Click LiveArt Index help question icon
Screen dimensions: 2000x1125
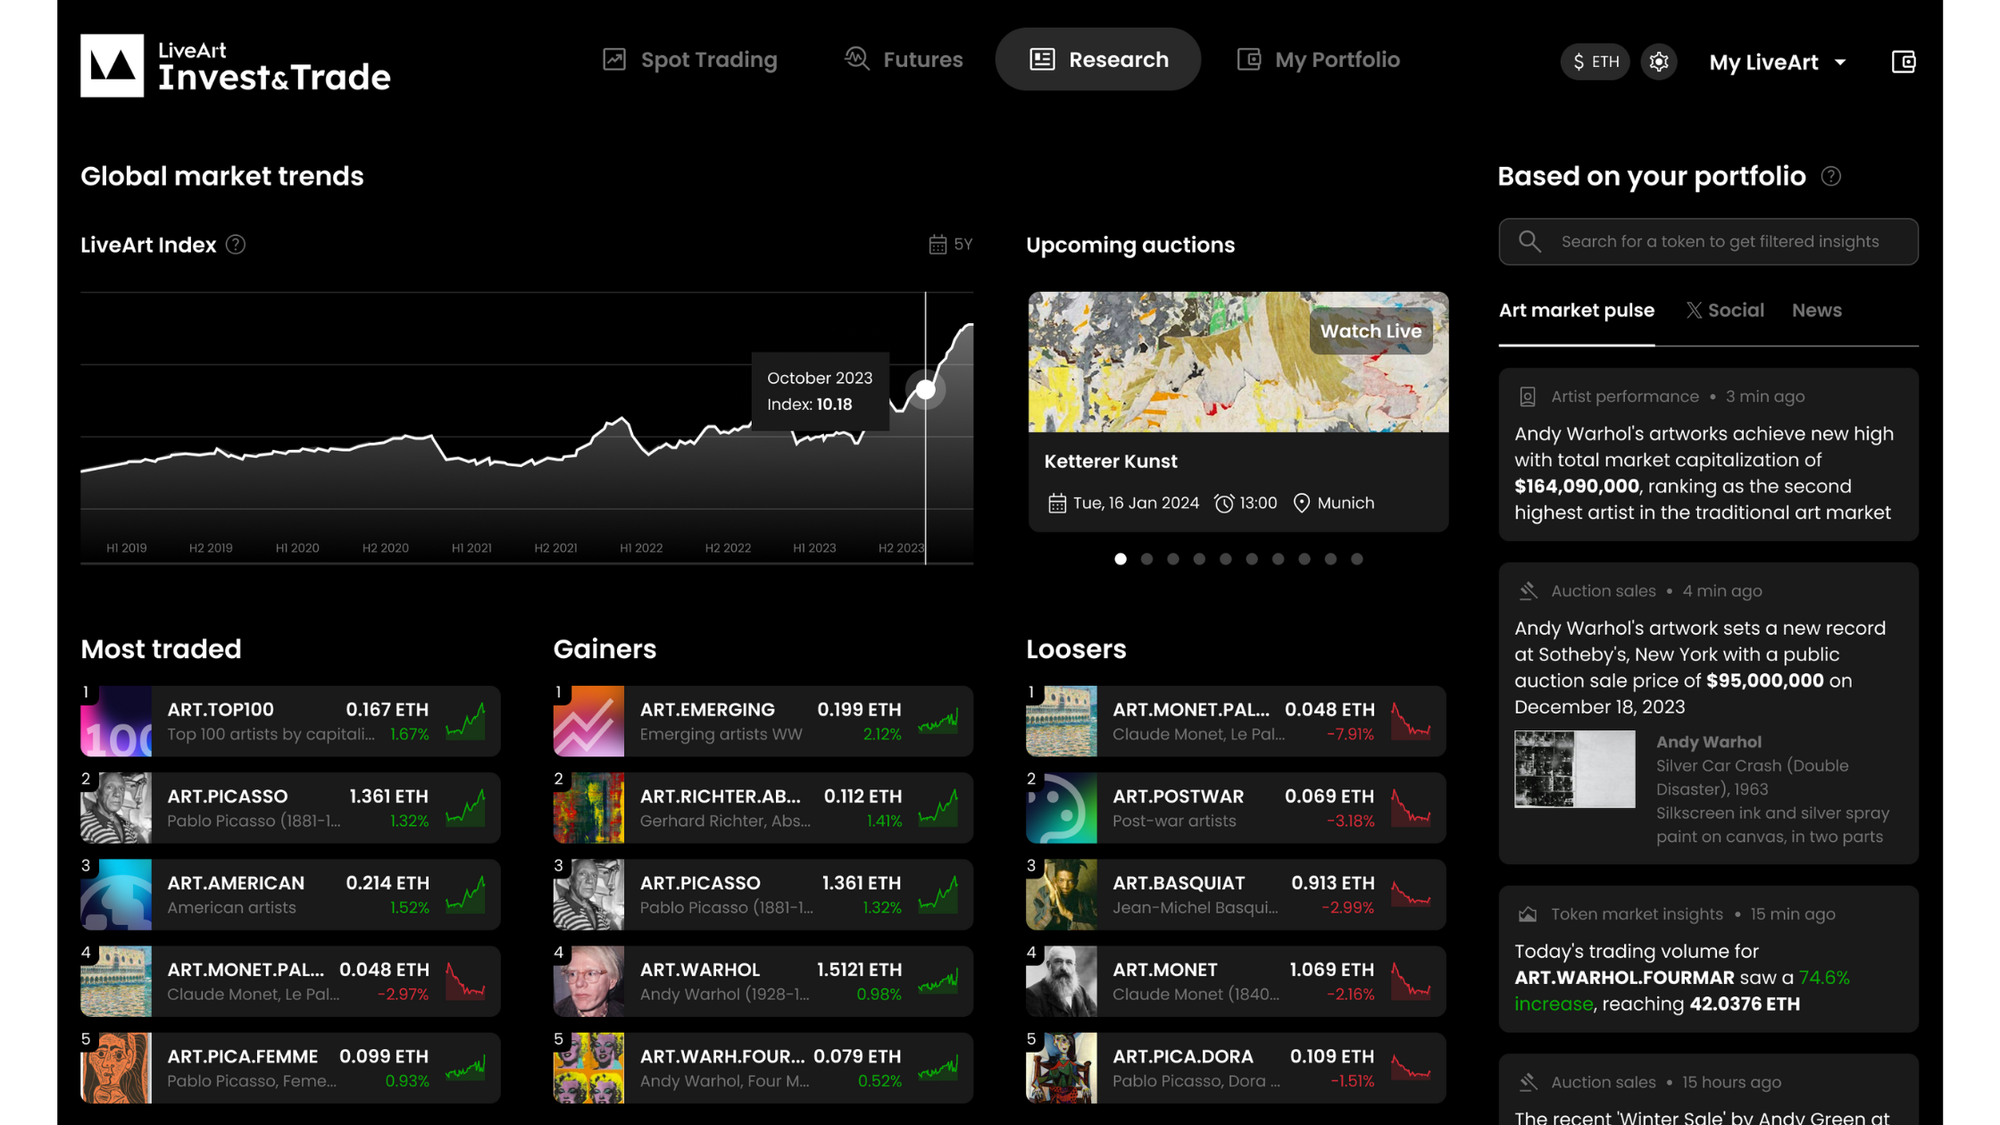236,245
